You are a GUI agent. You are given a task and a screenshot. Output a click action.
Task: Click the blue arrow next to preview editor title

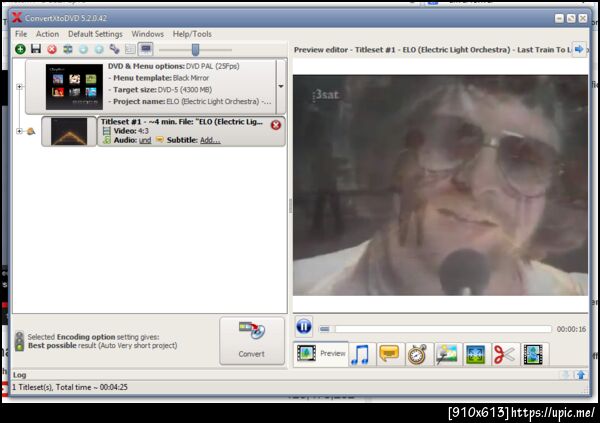point(579,49)
